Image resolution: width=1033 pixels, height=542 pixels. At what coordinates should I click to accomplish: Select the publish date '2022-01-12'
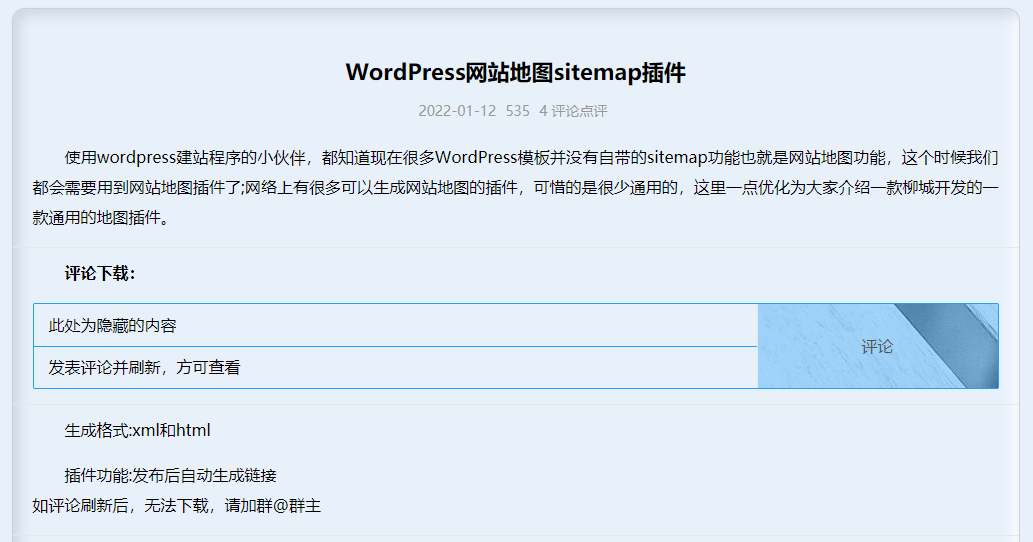click(x=457, y=111)
